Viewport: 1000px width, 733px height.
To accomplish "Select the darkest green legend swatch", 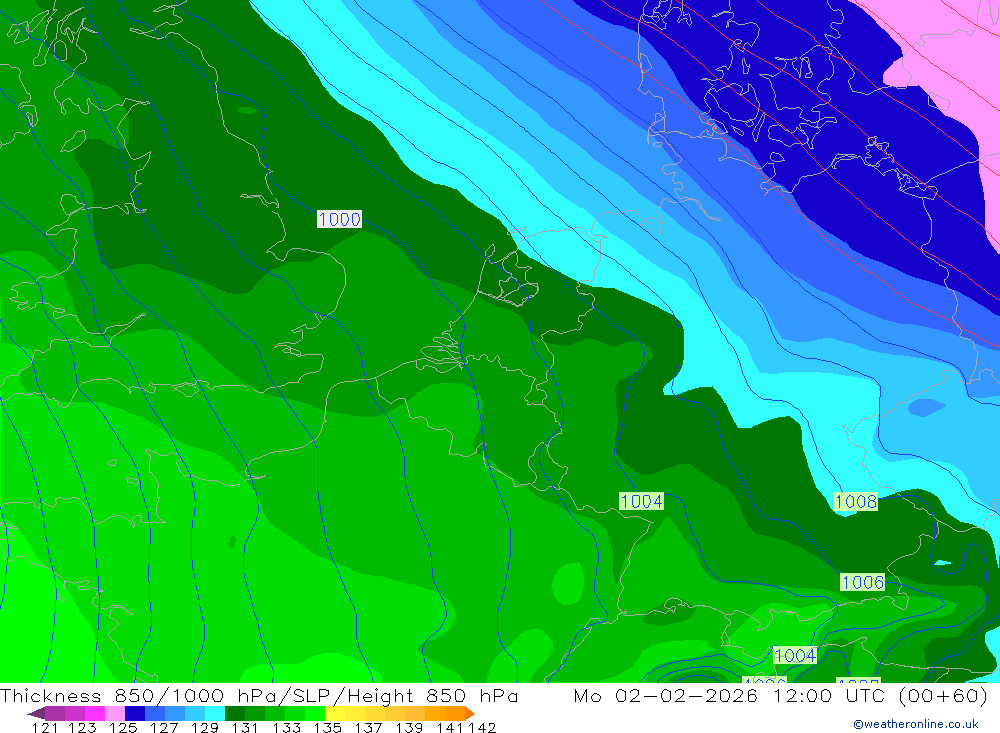I will click(x=235, y=713).
